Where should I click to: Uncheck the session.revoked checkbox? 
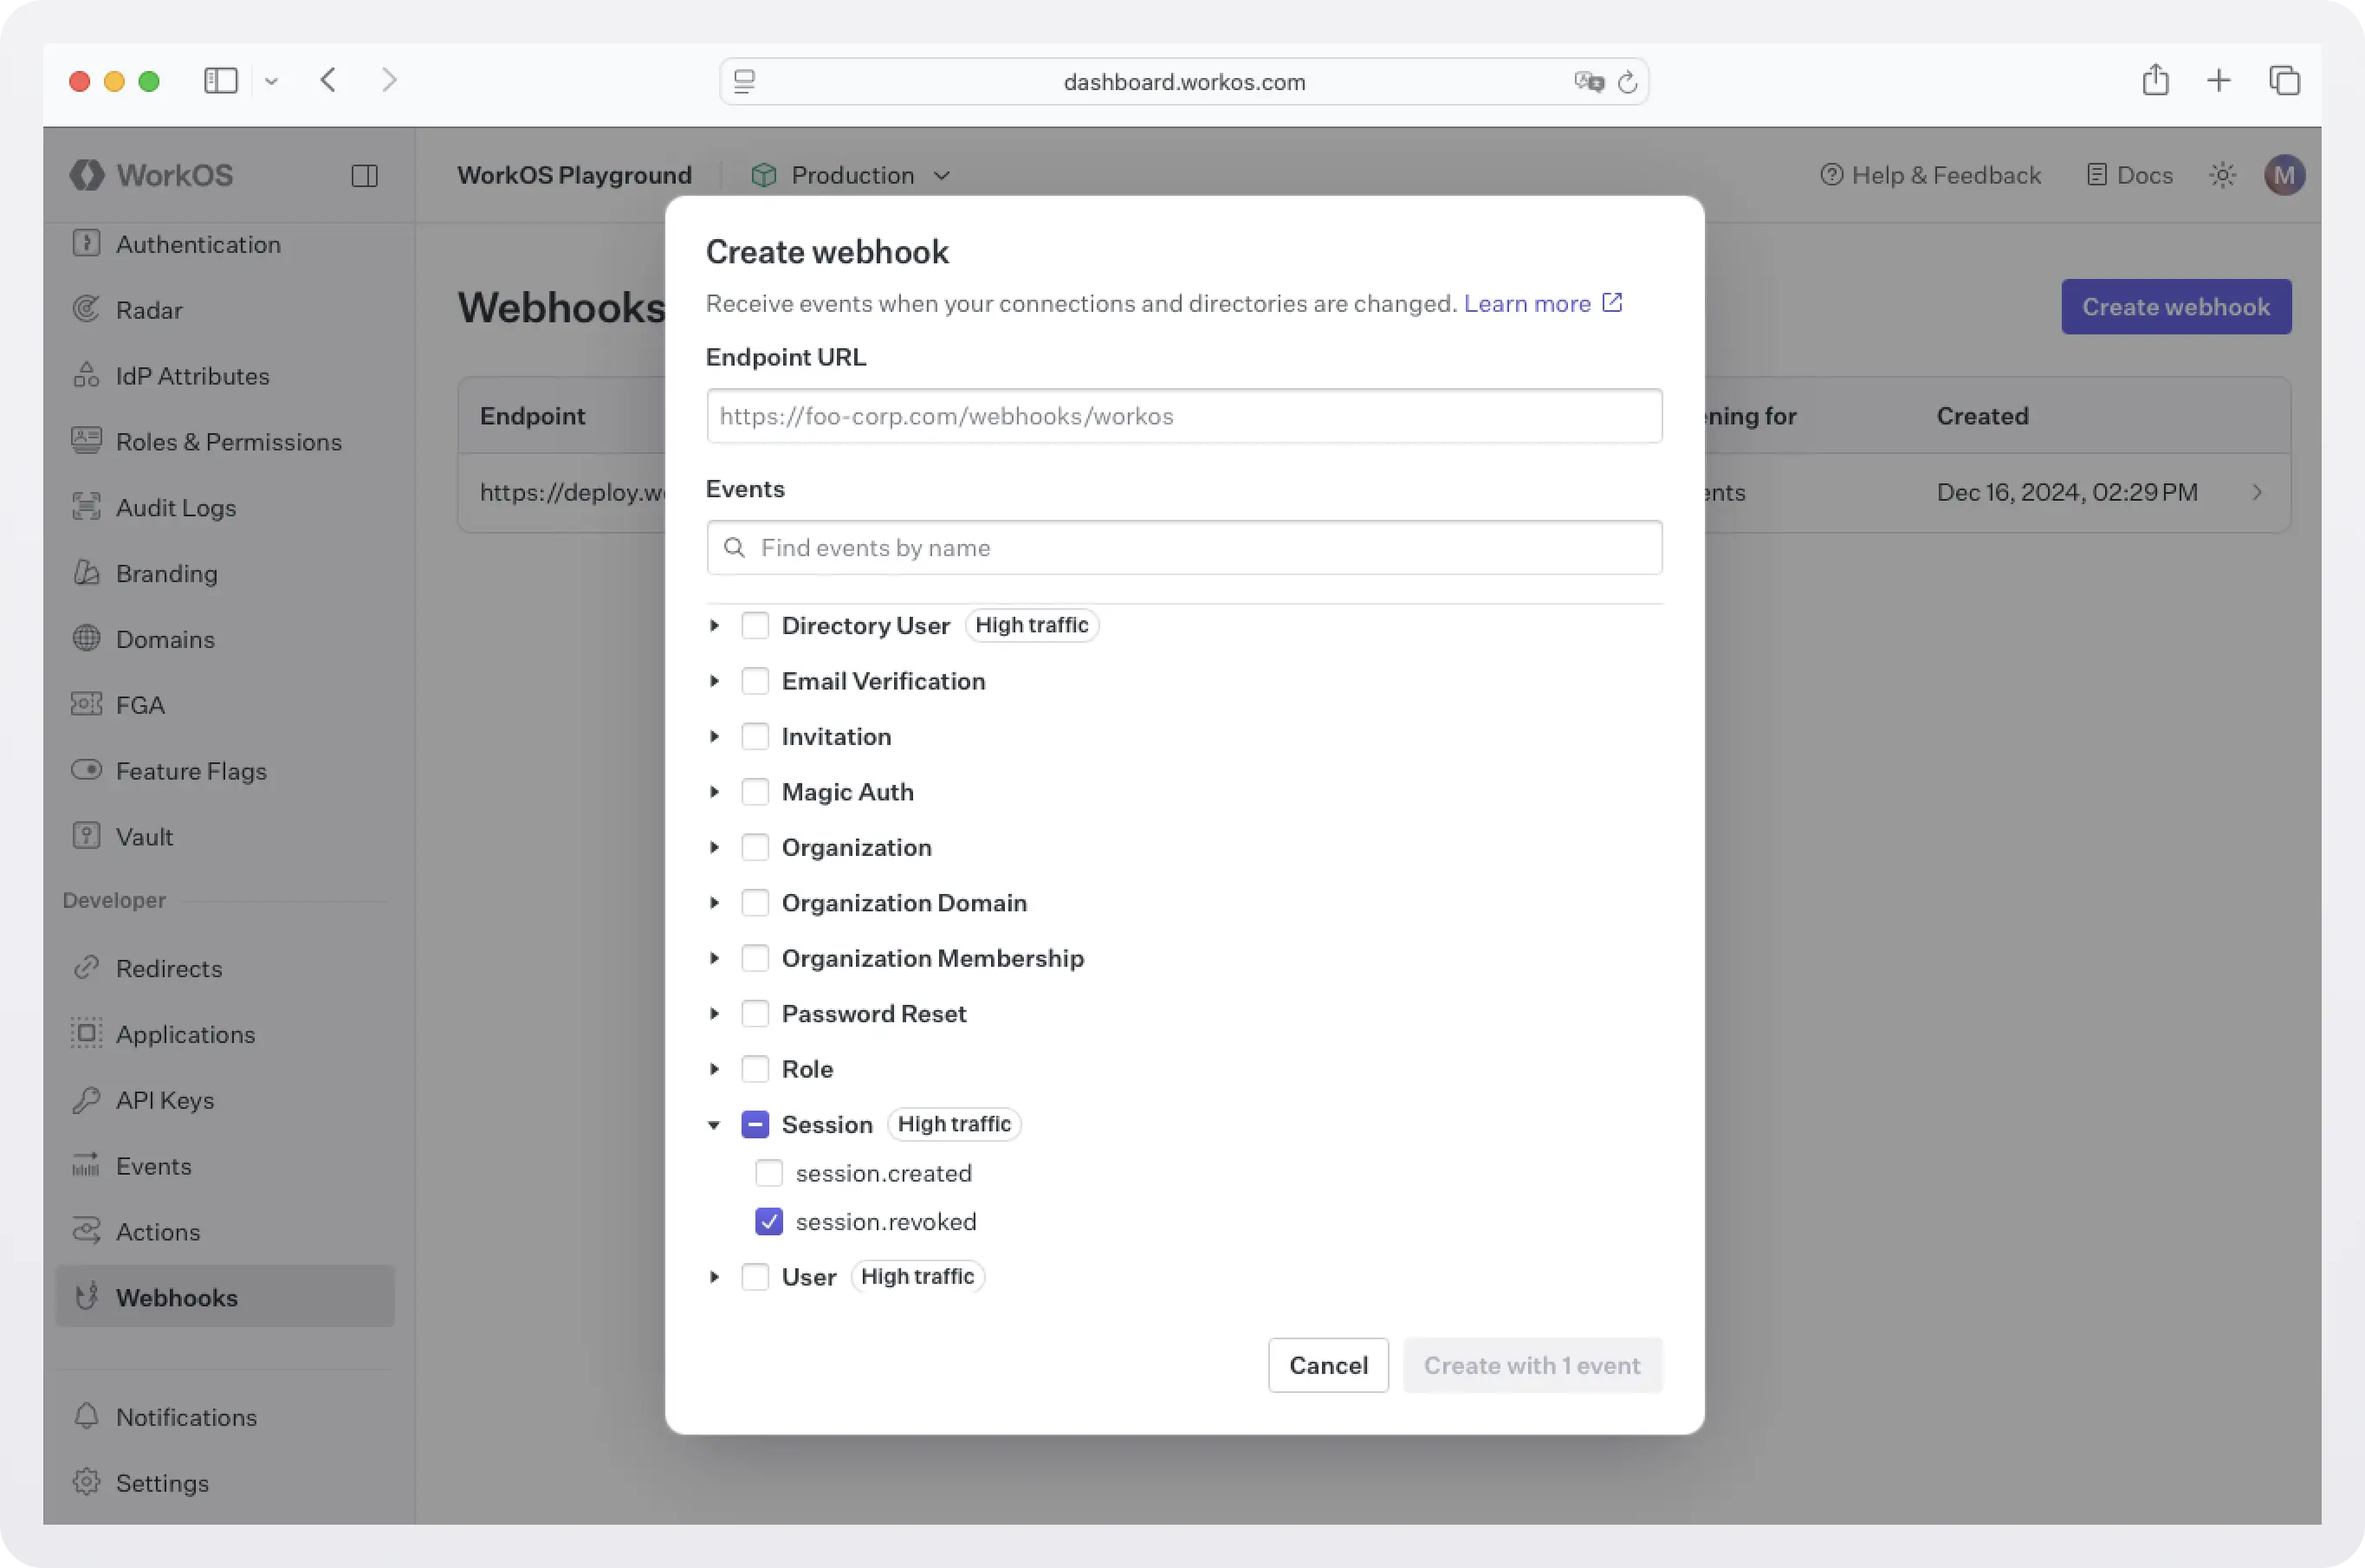(x=769, y=1221)
